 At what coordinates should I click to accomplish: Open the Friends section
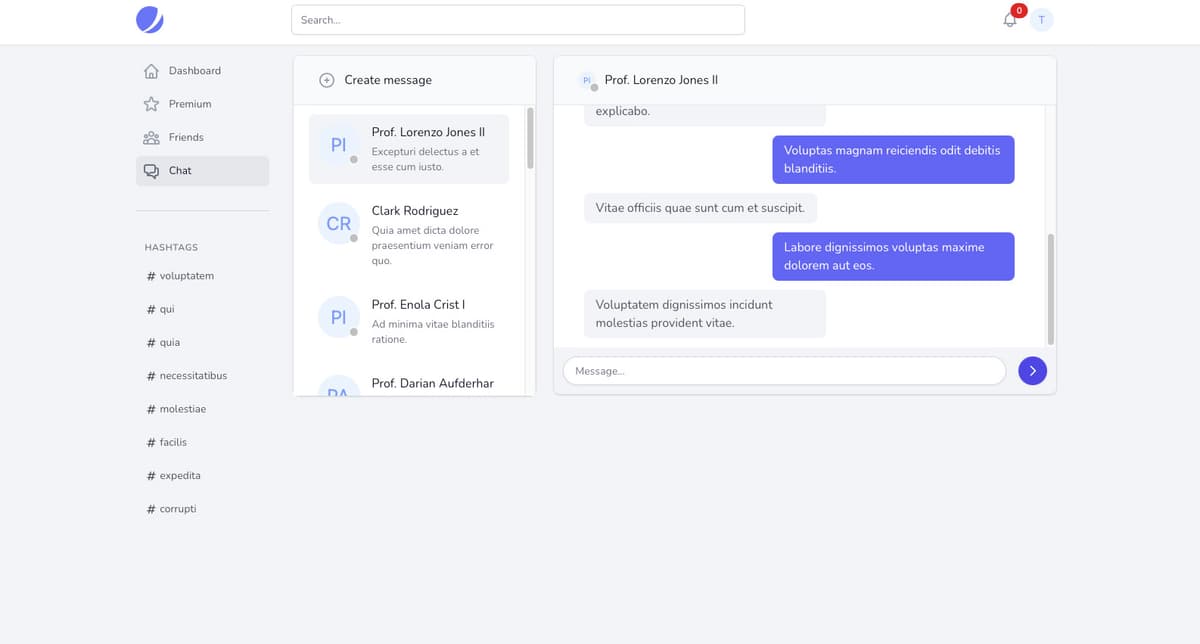185,137
